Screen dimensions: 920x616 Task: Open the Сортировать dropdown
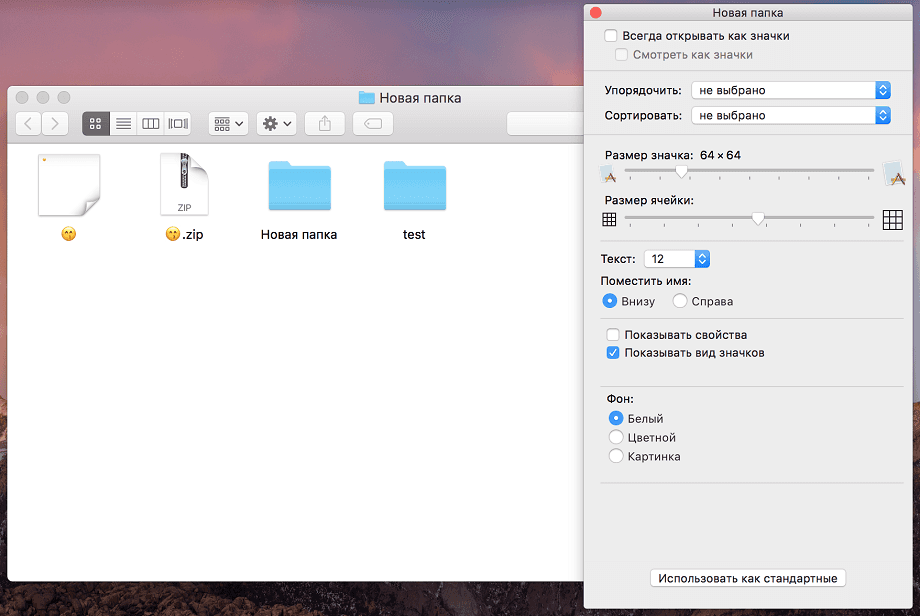(x=790, y=115)
